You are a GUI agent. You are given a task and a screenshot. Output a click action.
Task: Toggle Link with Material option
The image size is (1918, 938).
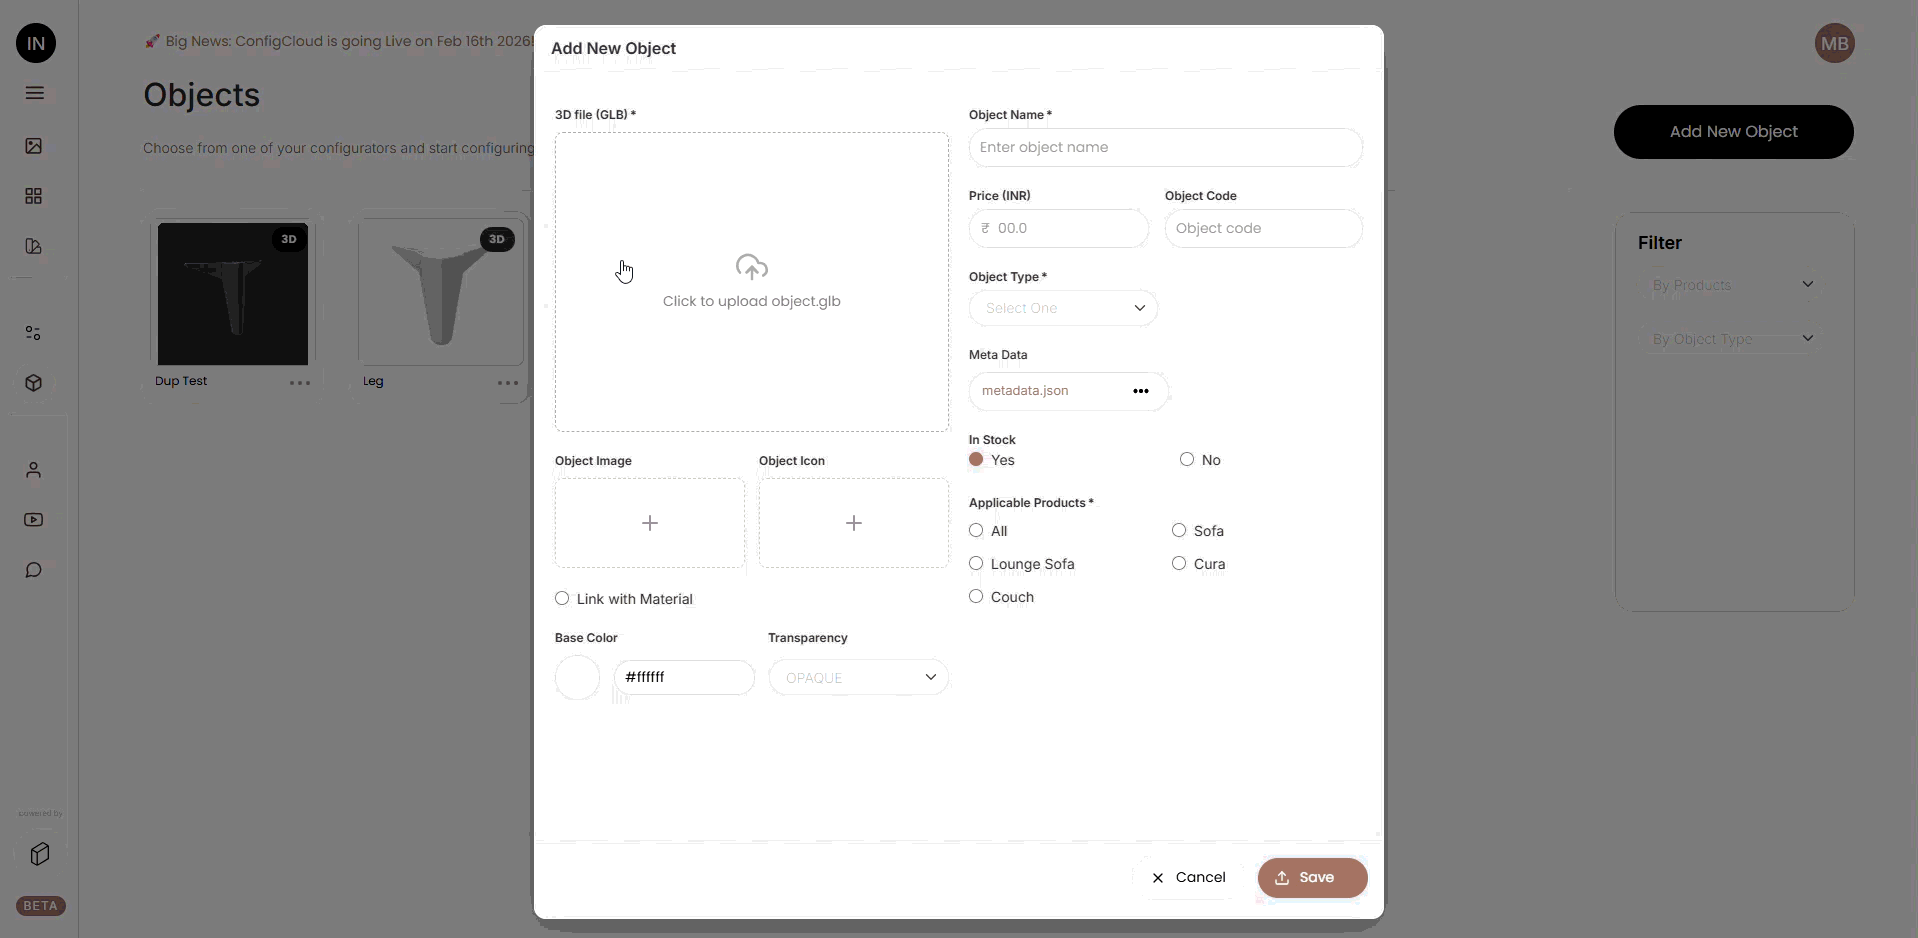coord(563,599)
